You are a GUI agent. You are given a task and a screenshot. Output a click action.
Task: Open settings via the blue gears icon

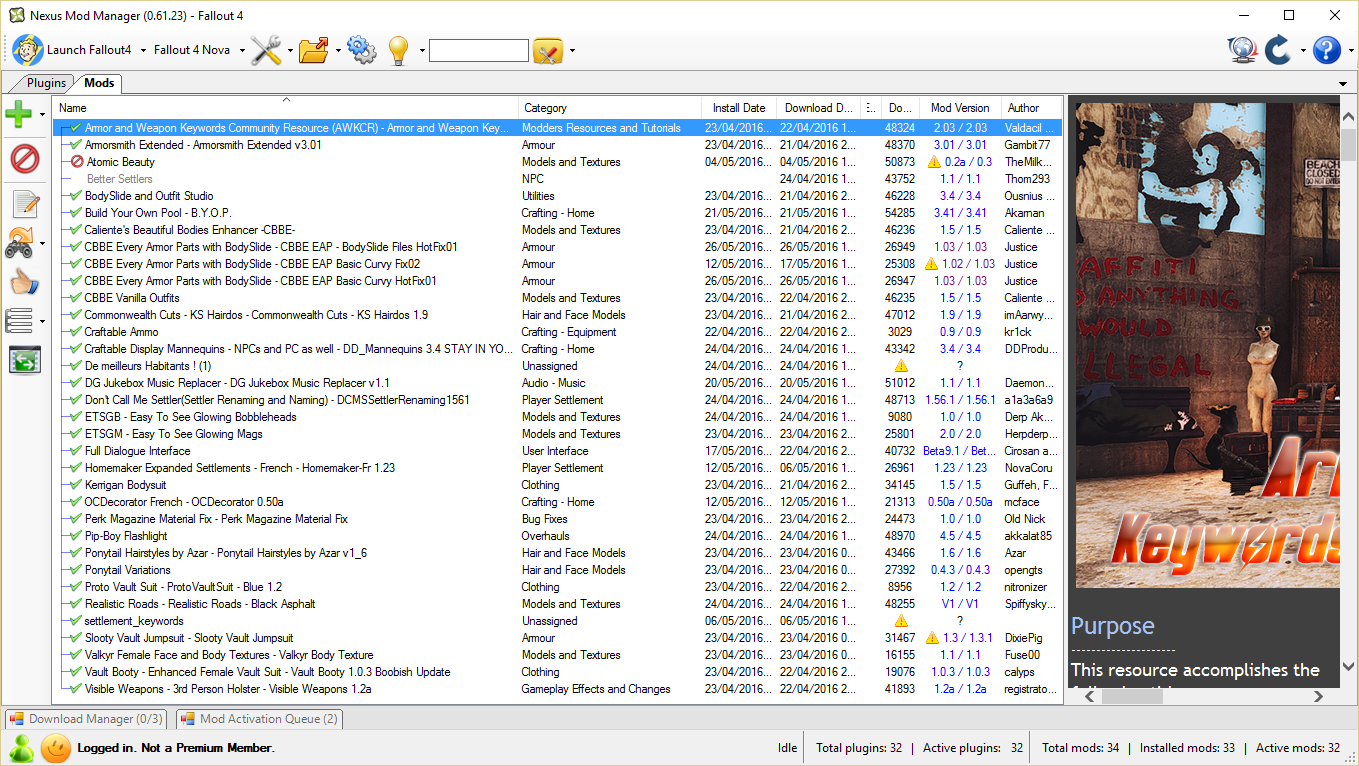coord(361,50)
